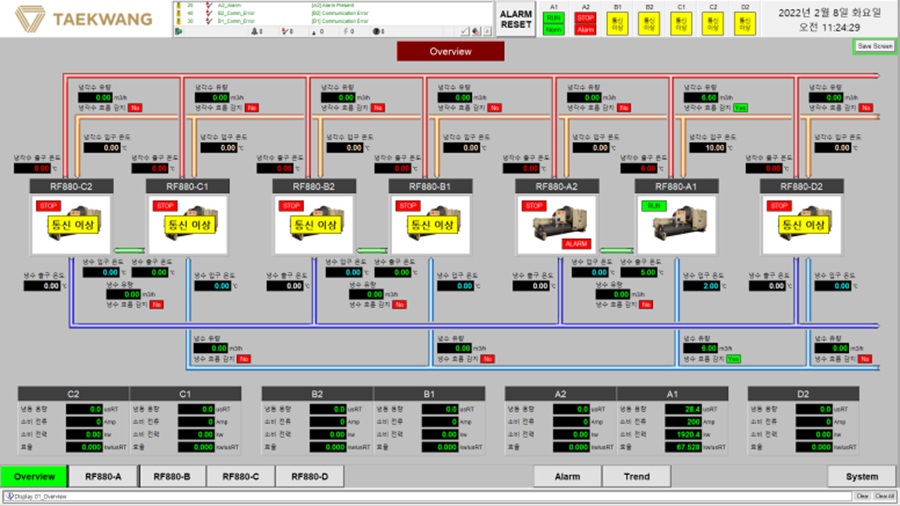
Task: Click the A1 RUN status indicator in header
Action: (x=553, y=18)
